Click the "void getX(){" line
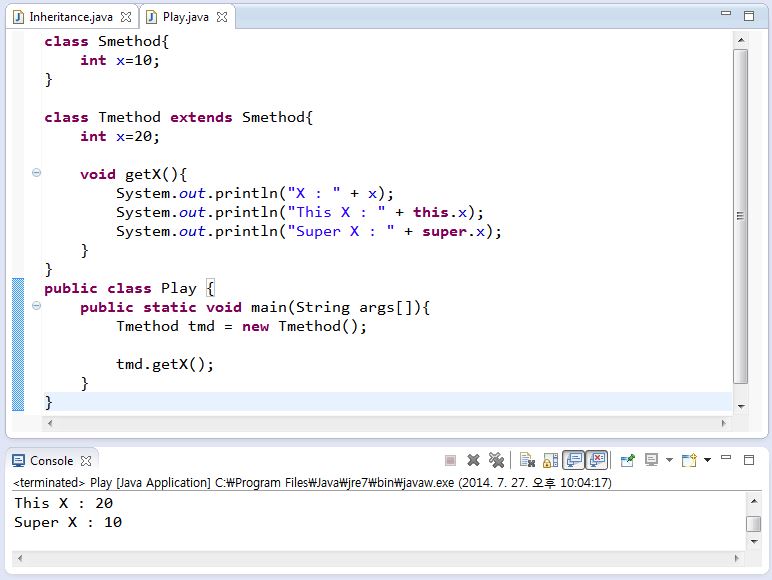This screenshot has width=772, height=580. (133, 175)
